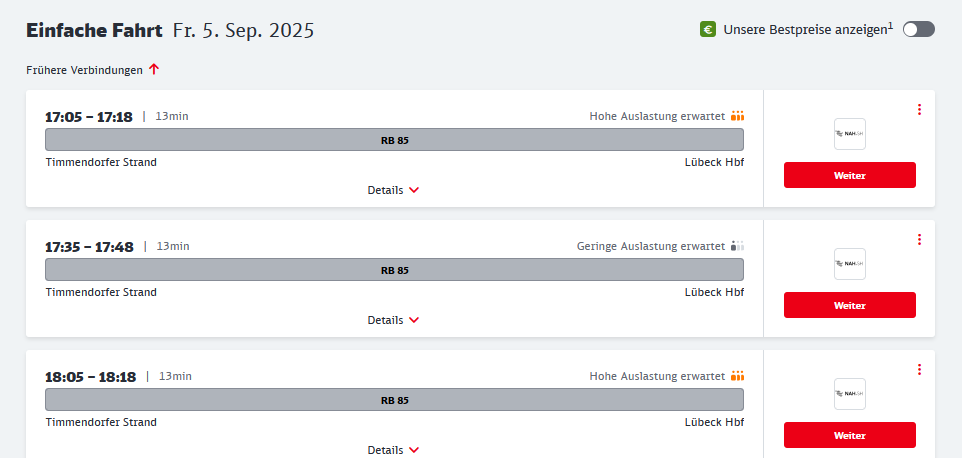Expand Details for the 17:05 connection
Viewport: 962px width, 458px height.
[x=393, y=190]
